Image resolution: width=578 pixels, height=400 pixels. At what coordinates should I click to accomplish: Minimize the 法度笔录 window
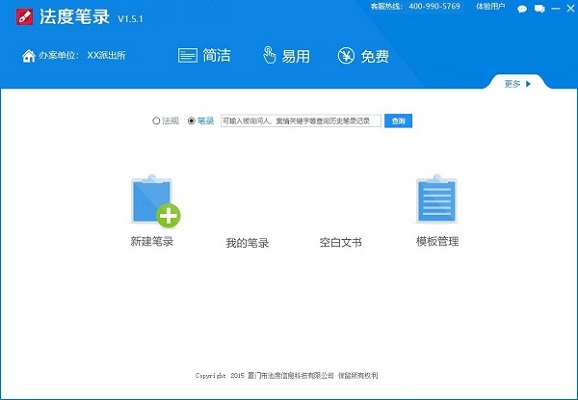(556, 9)
